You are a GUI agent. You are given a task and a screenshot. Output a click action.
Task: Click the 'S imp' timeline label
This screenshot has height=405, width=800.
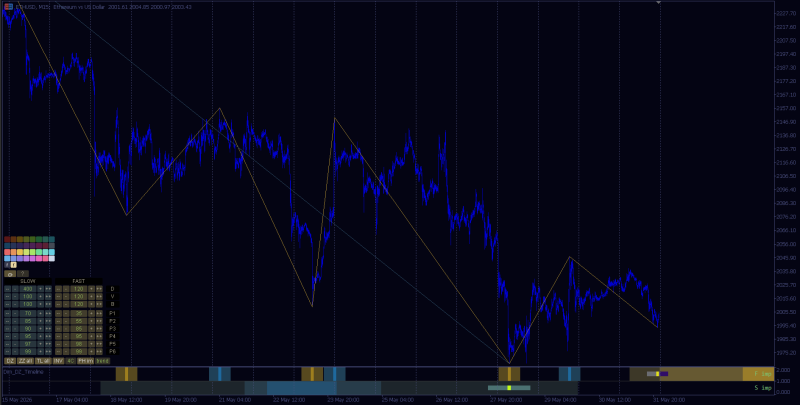click(763, 388)
